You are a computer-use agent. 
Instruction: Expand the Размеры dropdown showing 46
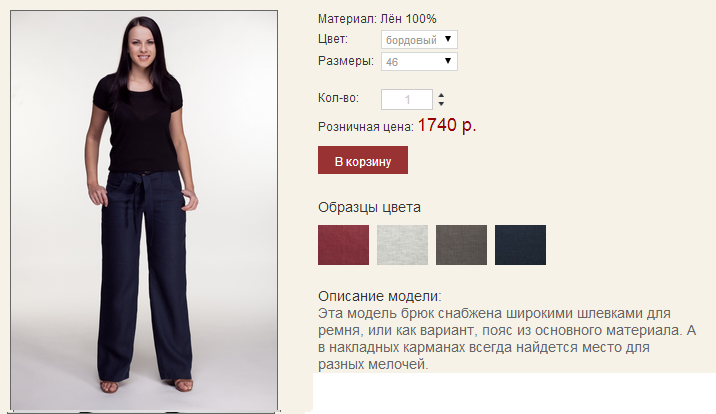coord(419,62)
